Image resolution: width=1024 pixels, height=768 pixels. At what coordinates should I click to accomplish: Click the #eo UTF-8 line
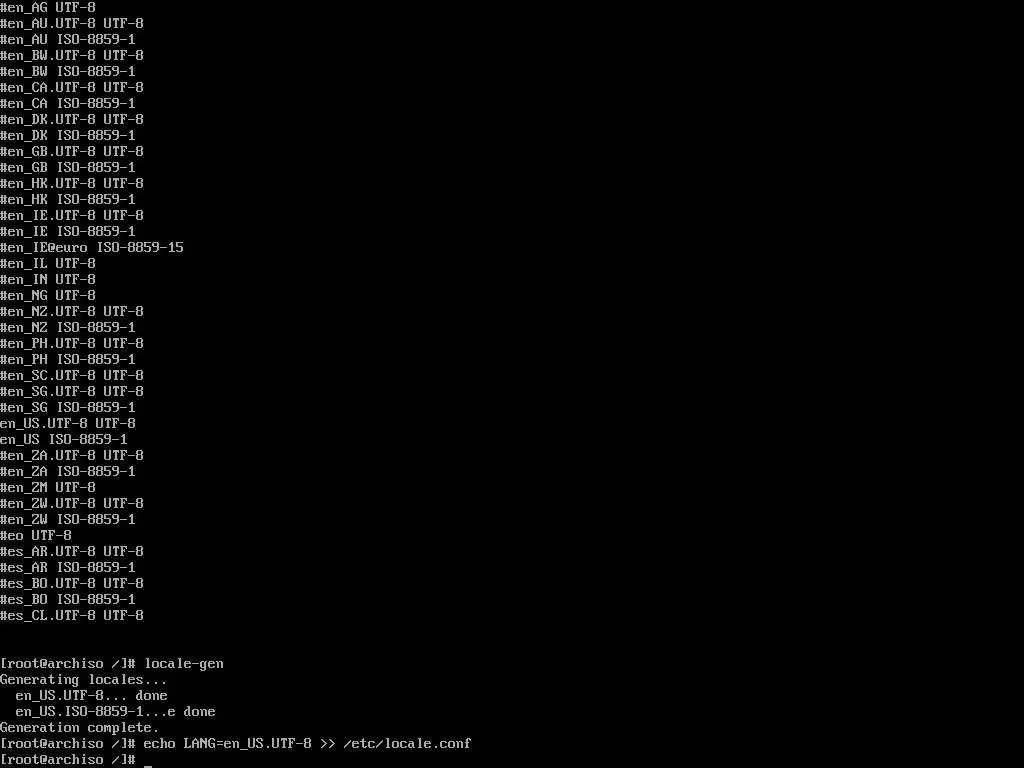click(36, 536)
